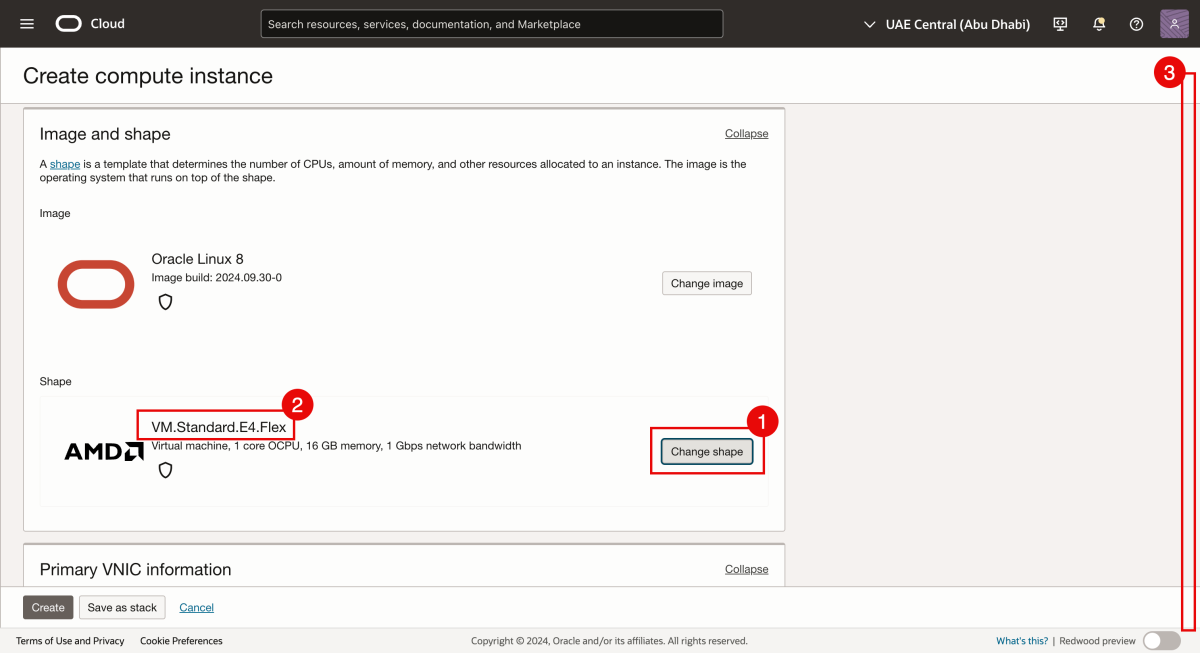Launch the Cloud Shell console icon
Image resolution: width=1200 pixels, height=653 pixels.
[x=1059, y=23]
